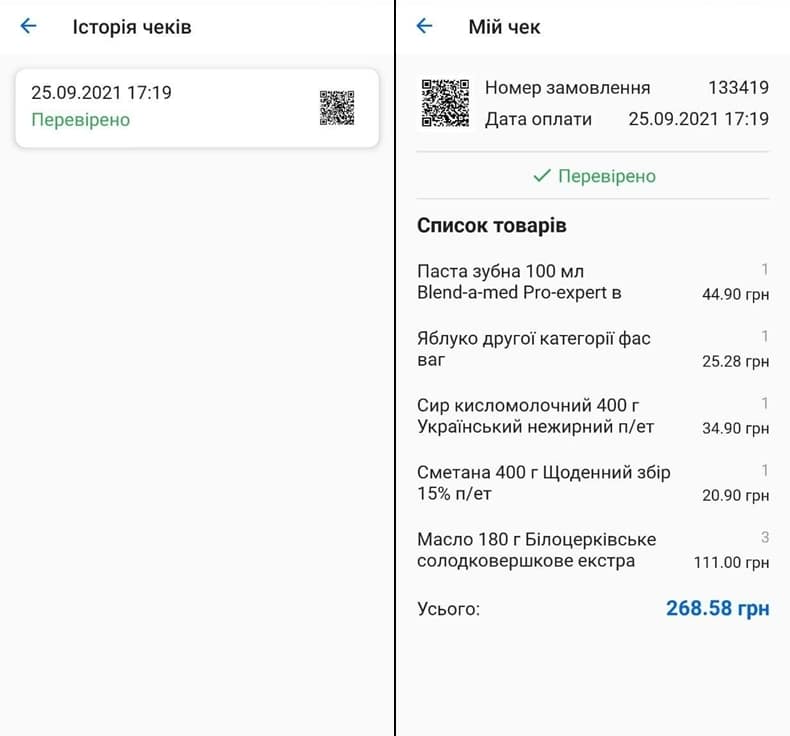Tap the total amount 268.58 грн
Screen dimensions: 790x736
[717, 608]
